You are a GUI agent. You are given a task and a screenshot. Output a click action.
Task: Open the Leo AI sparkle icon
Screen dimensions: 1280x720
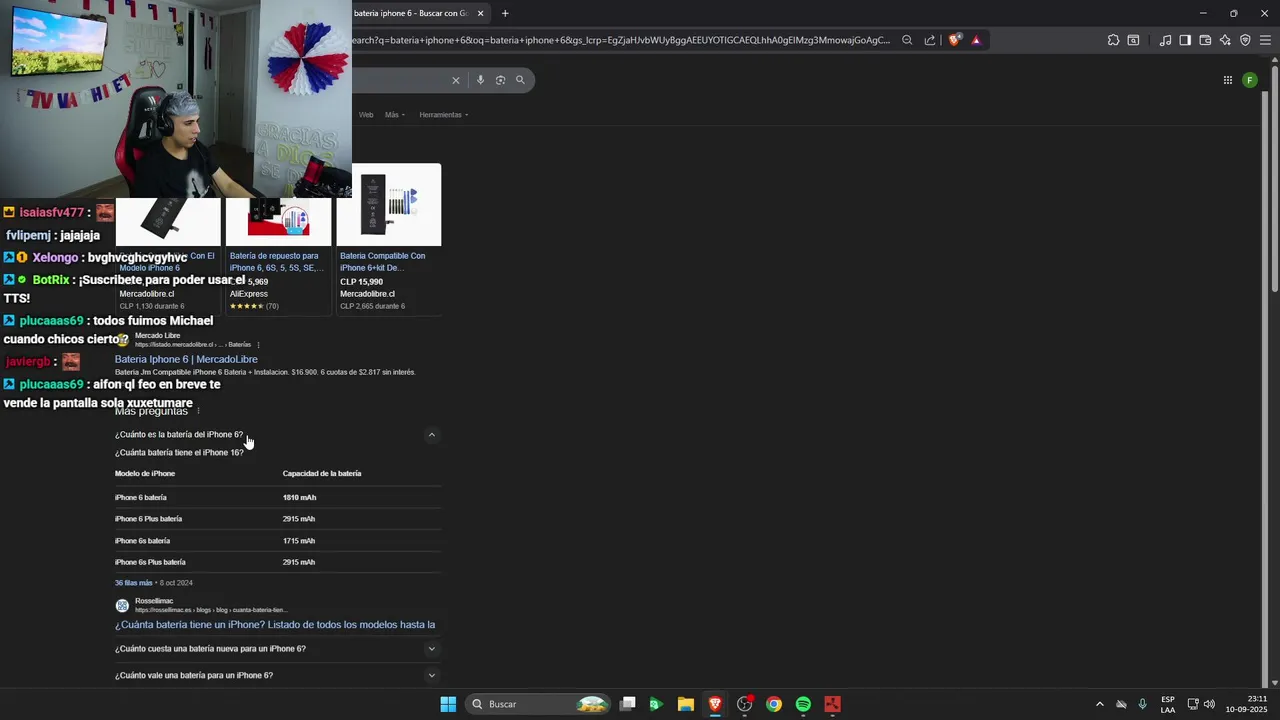1225,40
